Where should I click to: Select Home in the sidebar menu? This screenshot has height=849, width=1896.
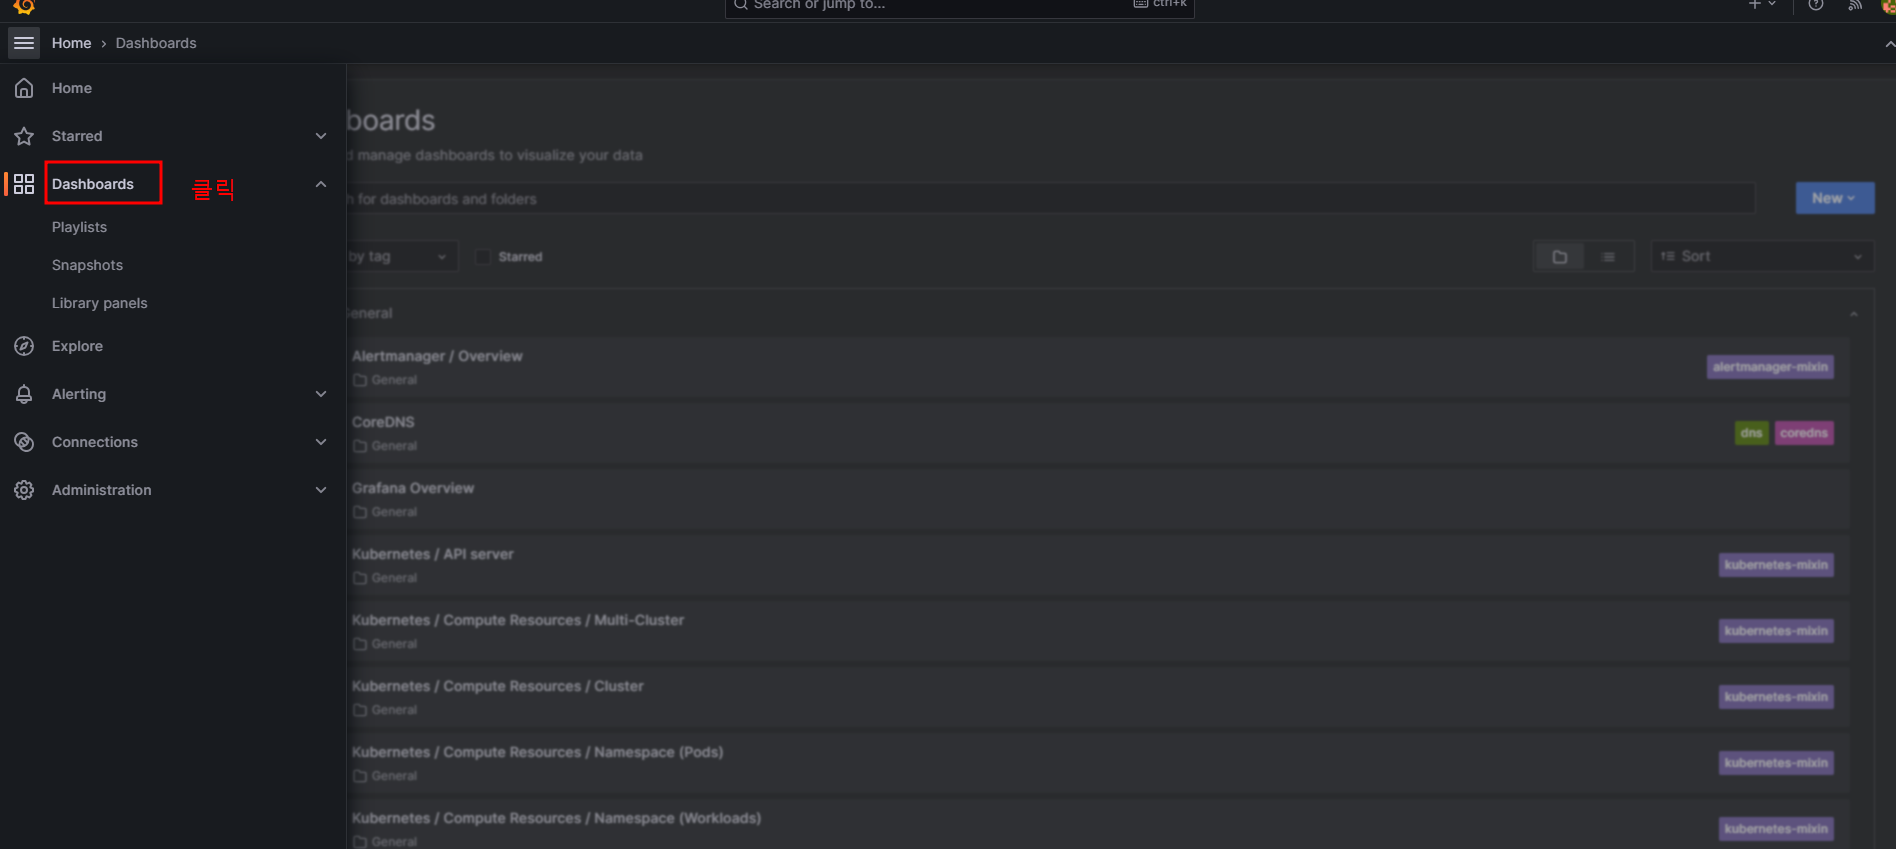[x=72, y=88]
